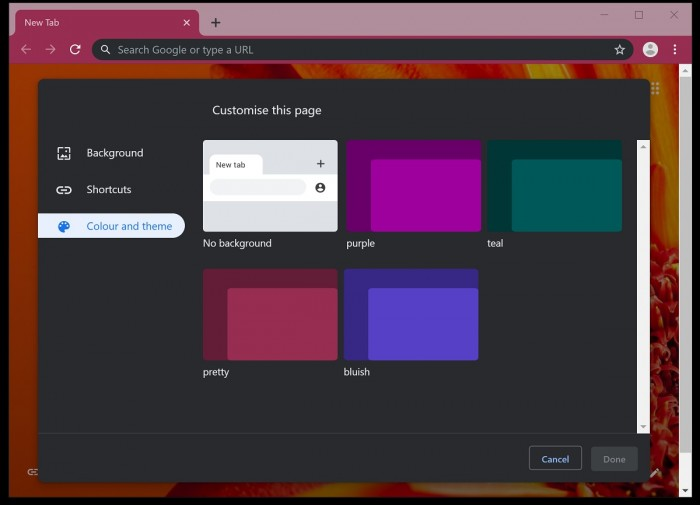Choose the No background thumbnail
Viewport: 700px width, 505px height.
pyautogui.click(x=270, y=186)
